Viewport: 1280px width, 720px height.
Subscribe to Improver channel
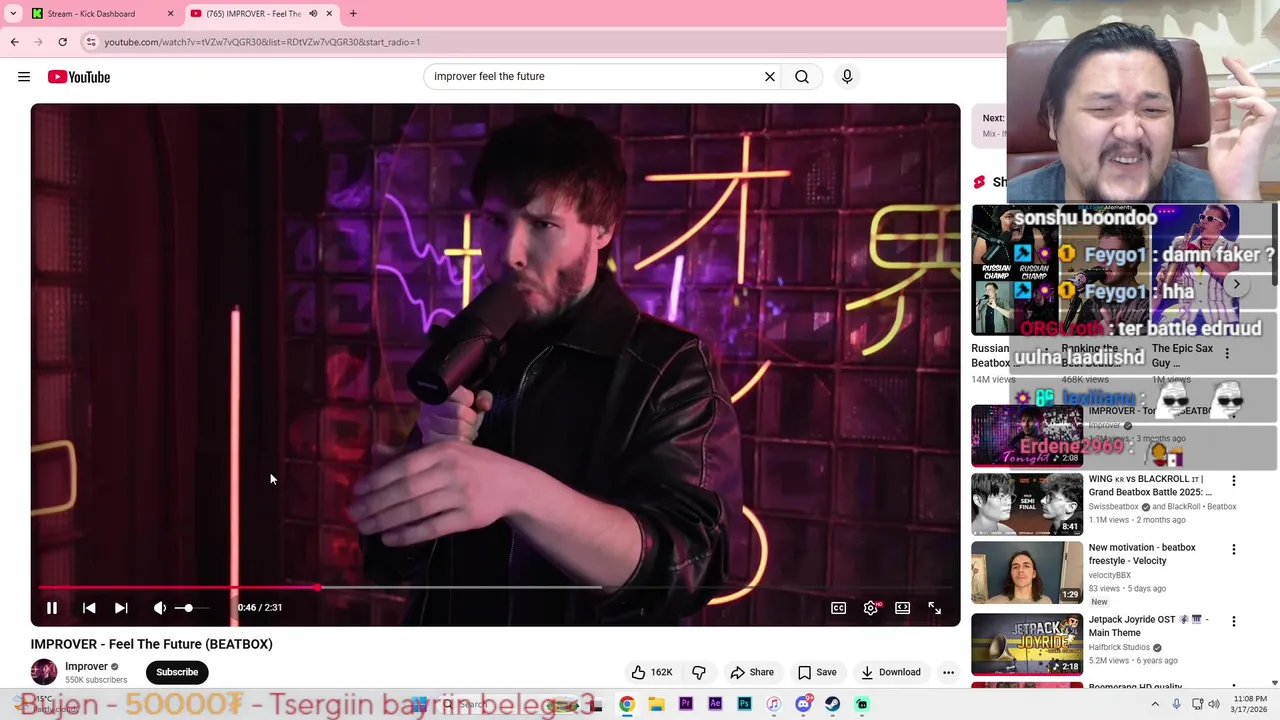(x=177, y=672)
